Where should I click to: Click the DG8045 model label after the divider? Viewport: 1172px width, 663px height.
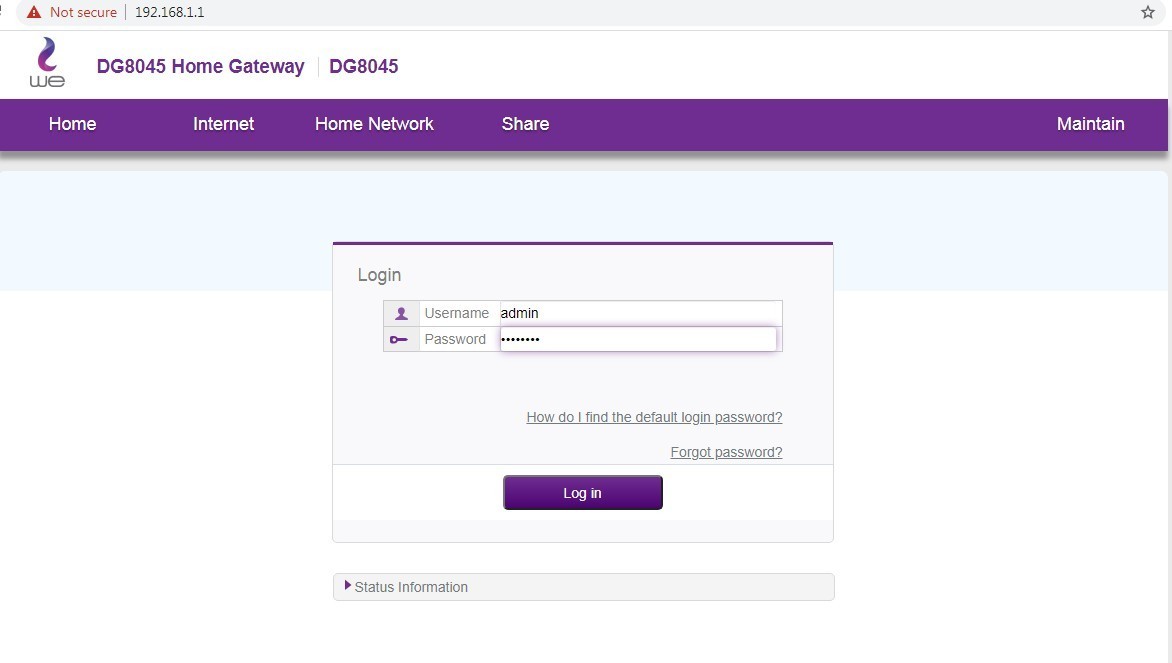[x=363, y=67]
